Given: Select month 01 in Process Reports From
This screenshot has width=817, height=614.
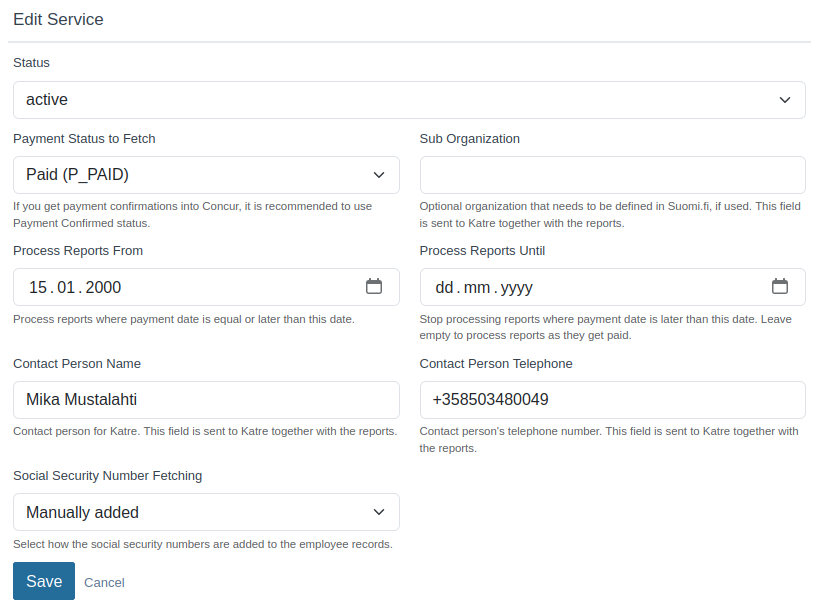Looking at the screenshot, I should point(67,288).
